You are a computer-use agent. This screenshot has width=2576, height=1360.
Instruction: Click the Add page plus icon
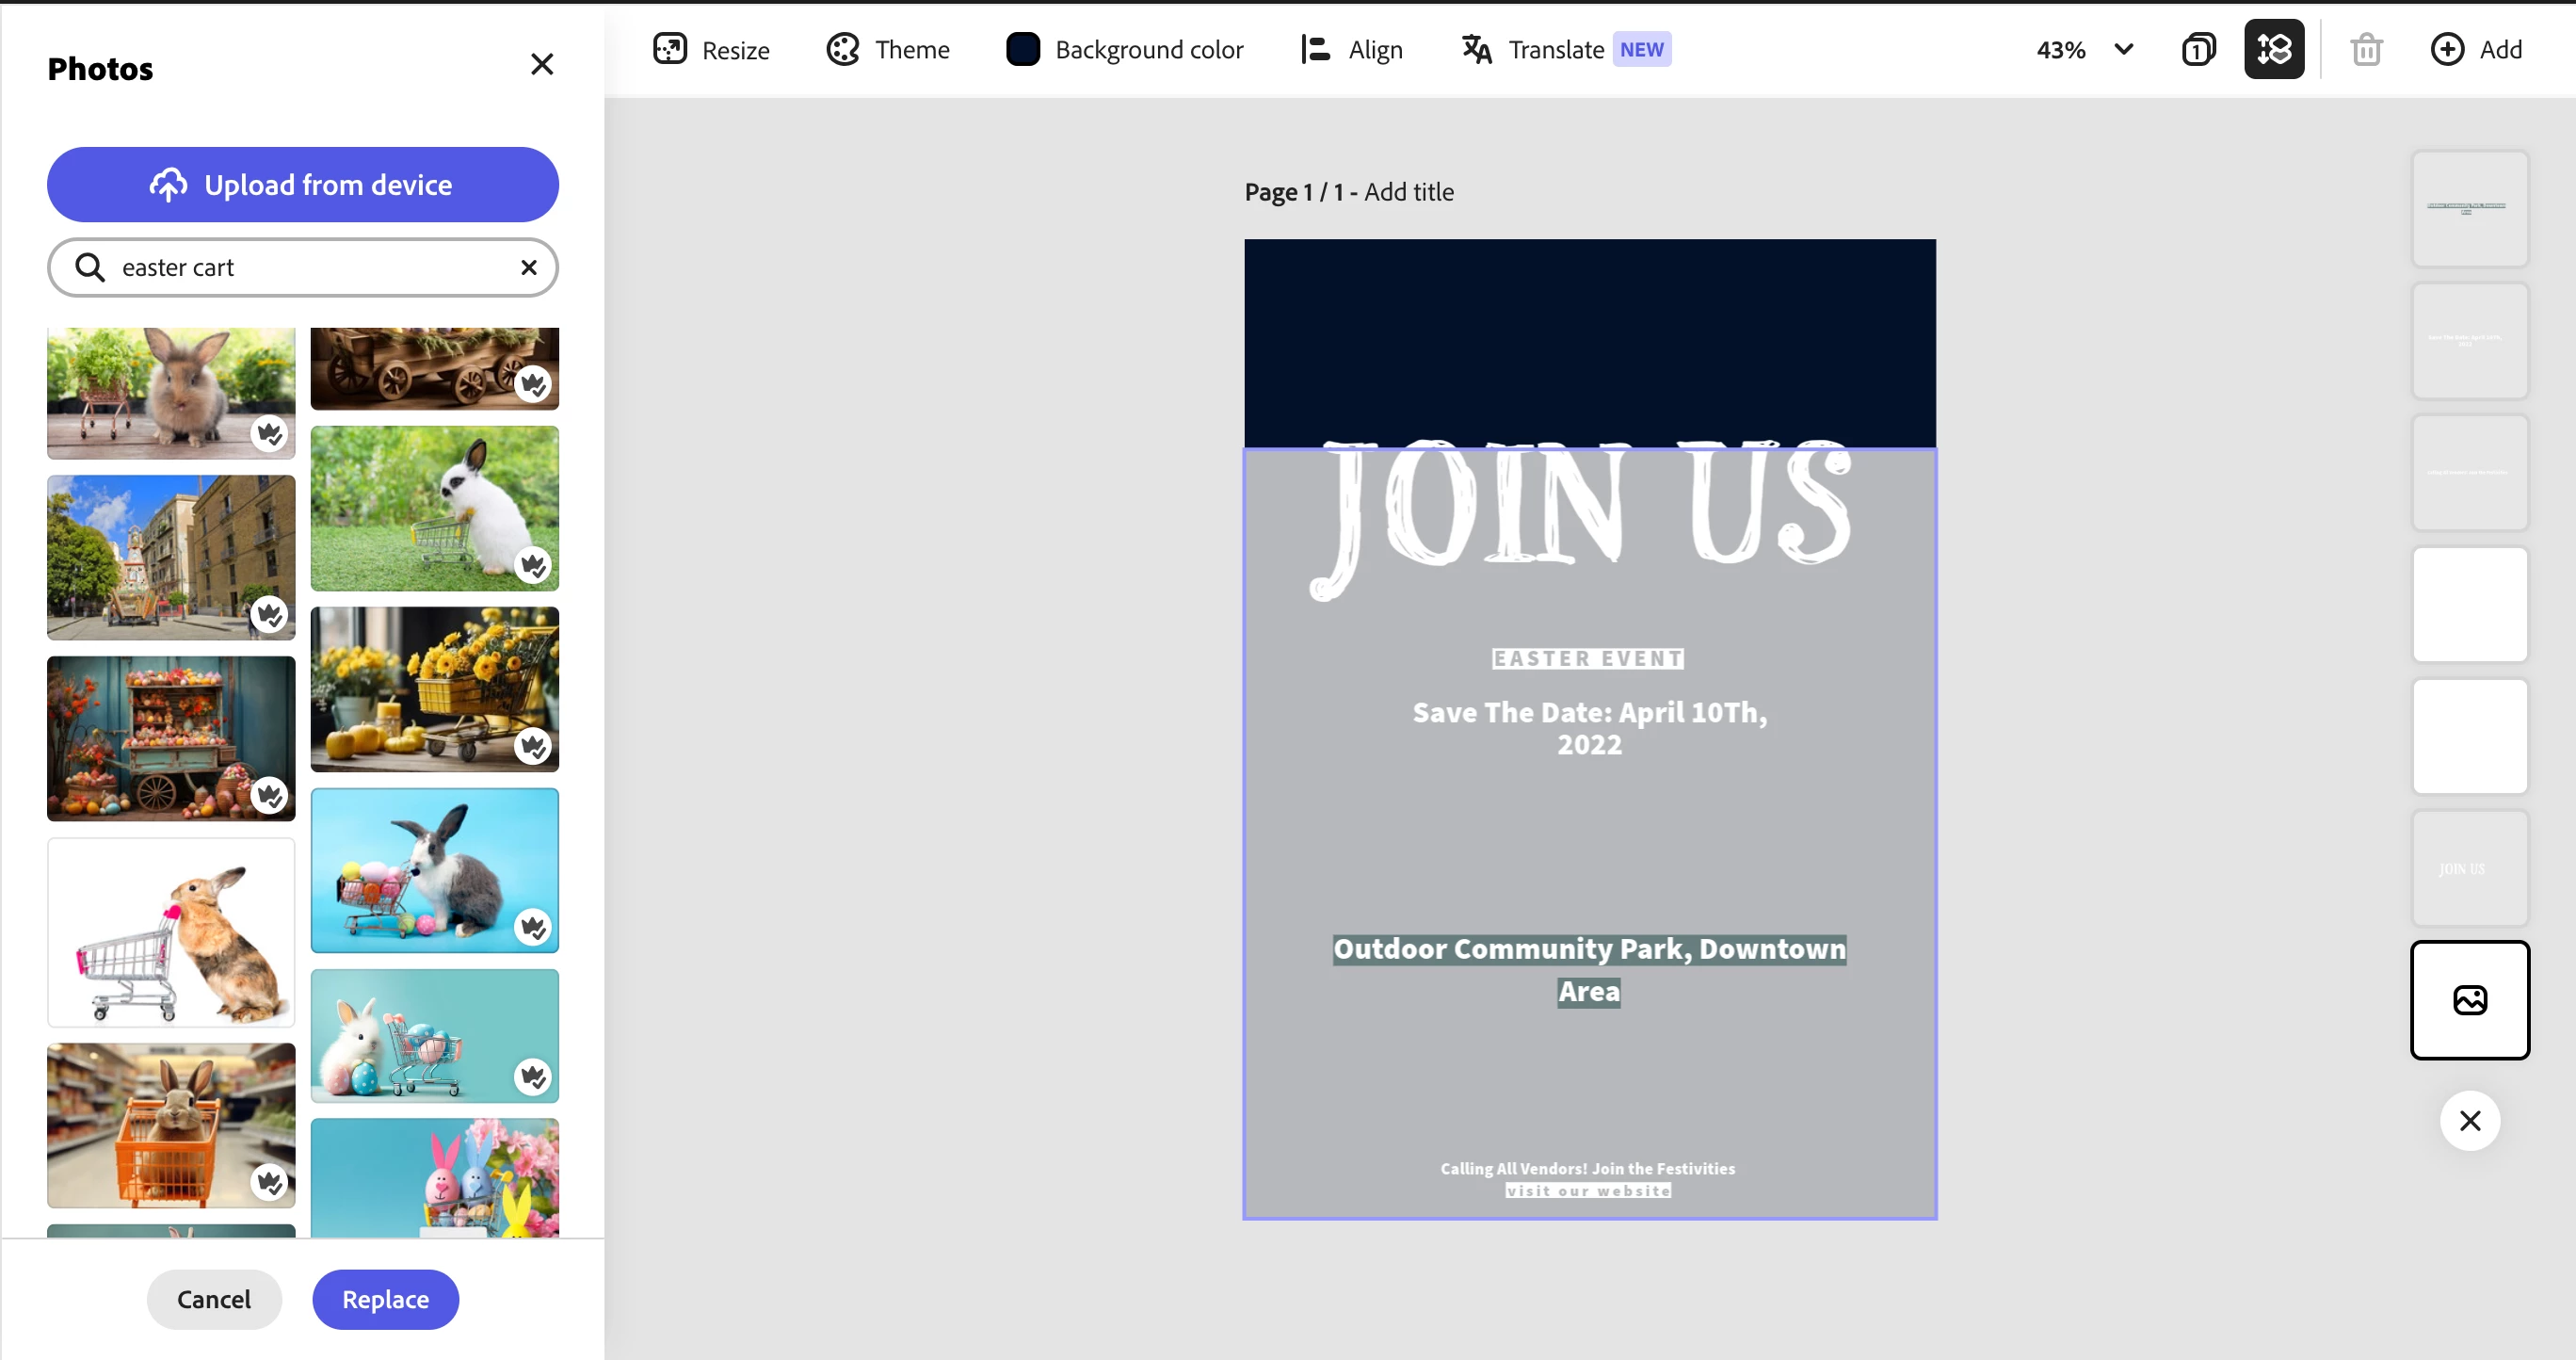pyautogui.click(x=2447, y=49)
